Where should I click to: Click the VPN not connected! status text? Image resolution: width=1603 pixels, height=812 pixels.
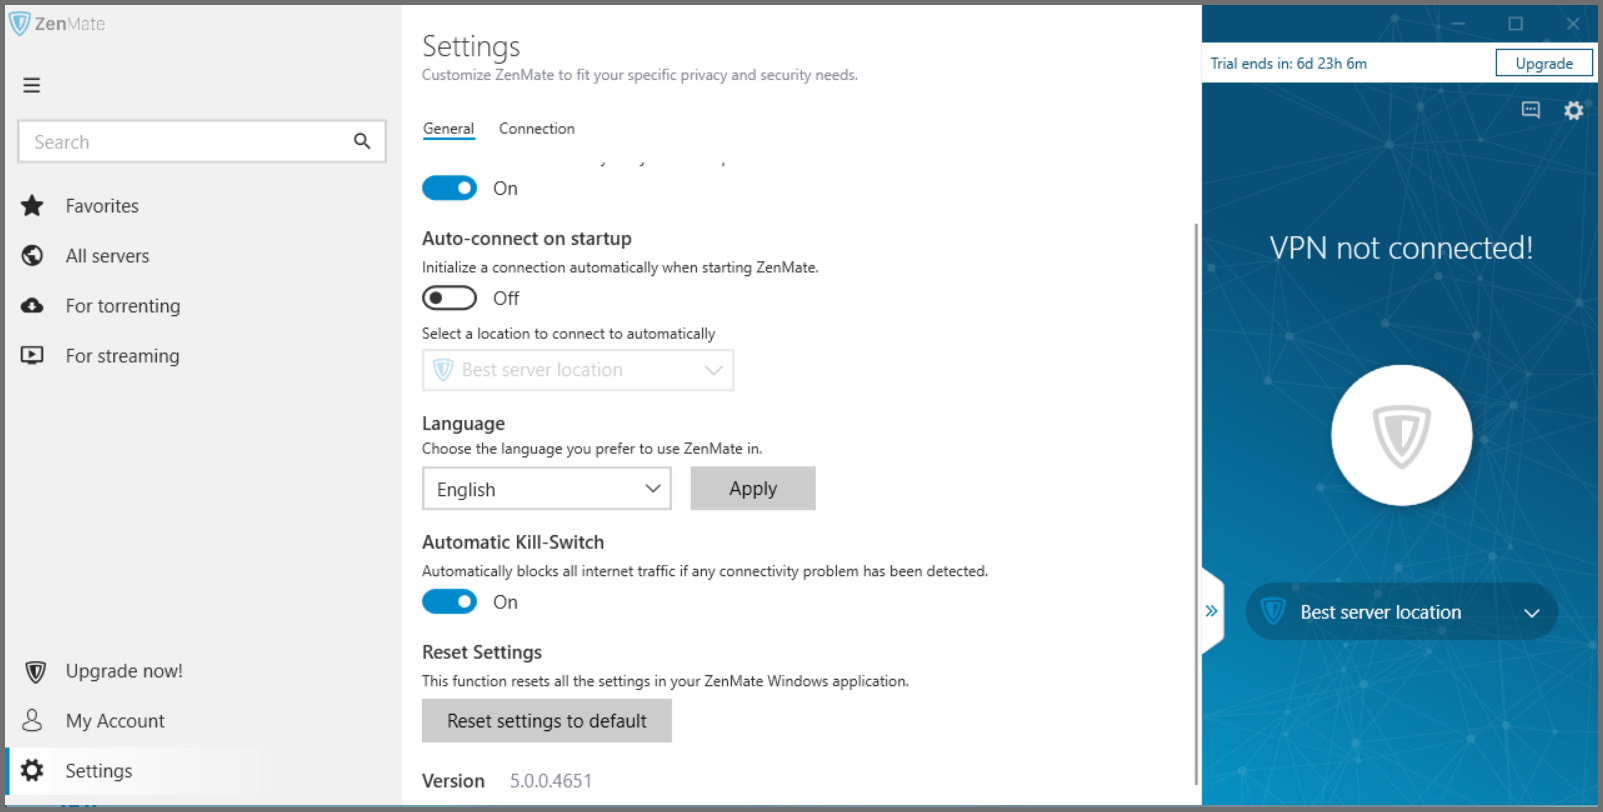point(1401,248)
